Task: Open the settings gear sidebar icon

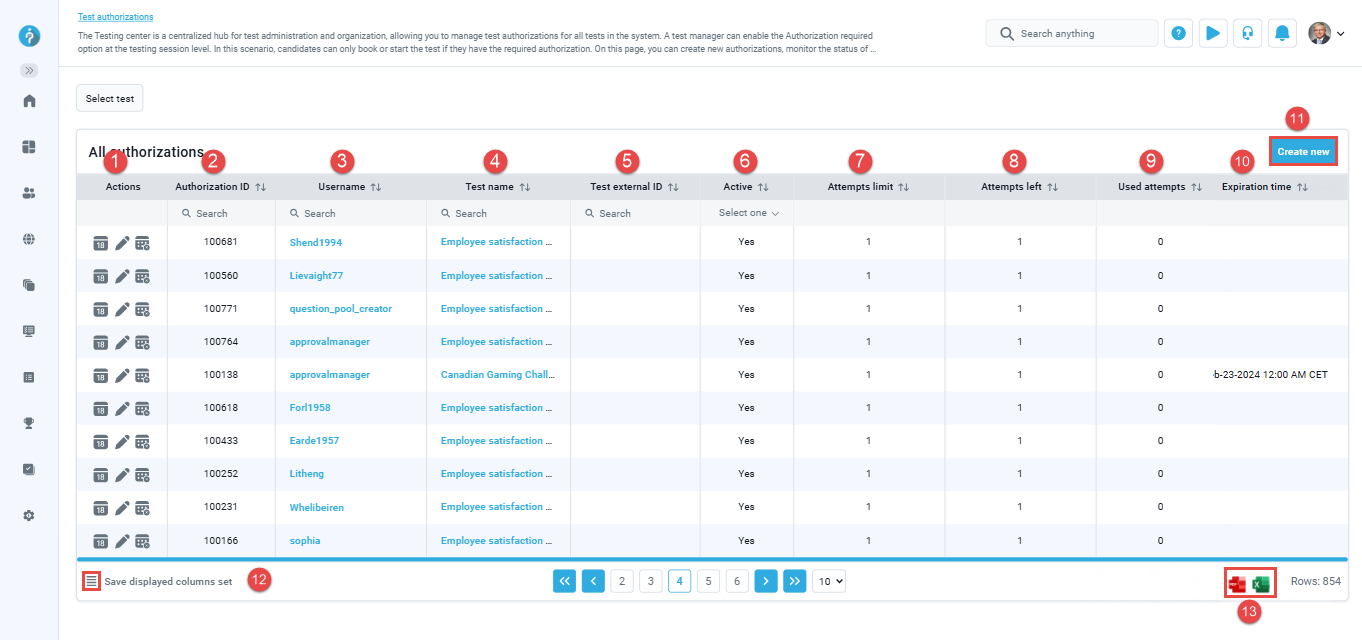Action: 29,515
